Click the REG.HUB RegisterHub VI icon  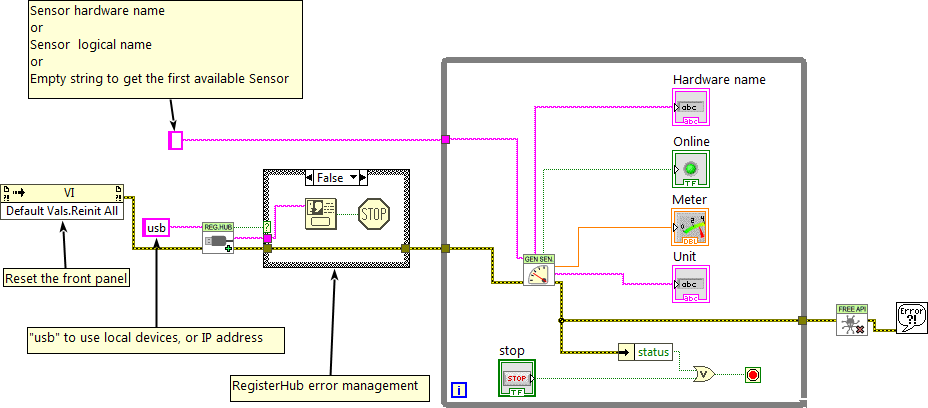tap(217, 238)
